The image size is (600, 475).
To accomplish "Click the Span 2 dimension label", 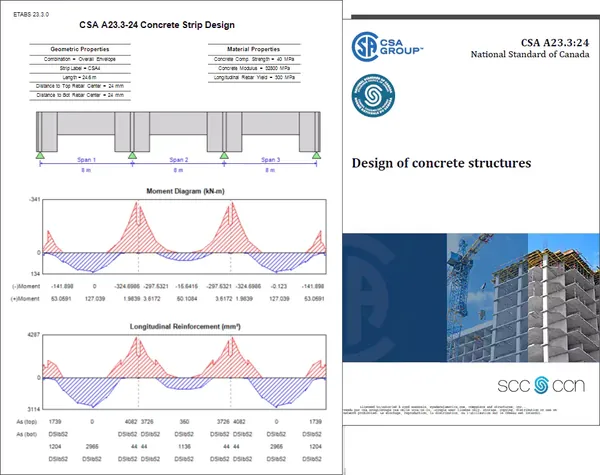I will coord(179,160).
